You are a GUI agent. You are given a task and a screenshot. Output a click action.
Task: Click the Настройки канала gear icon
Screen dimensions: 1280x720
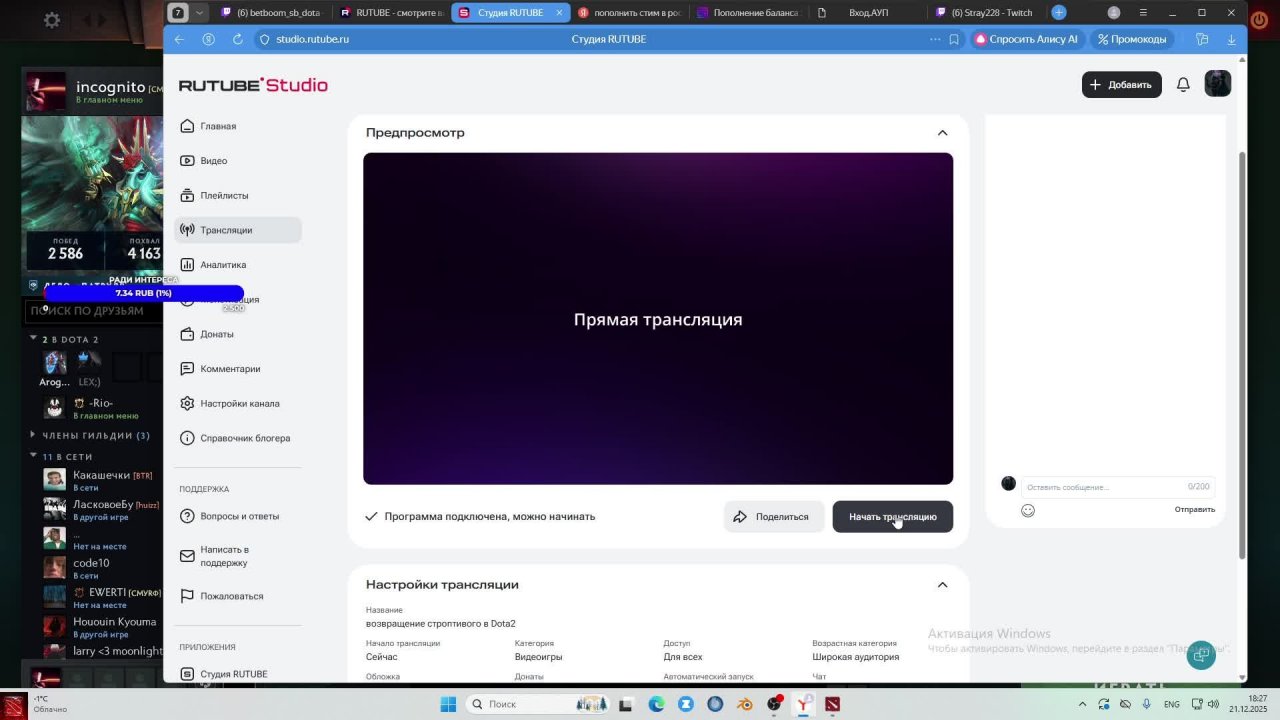pos(187,404)
